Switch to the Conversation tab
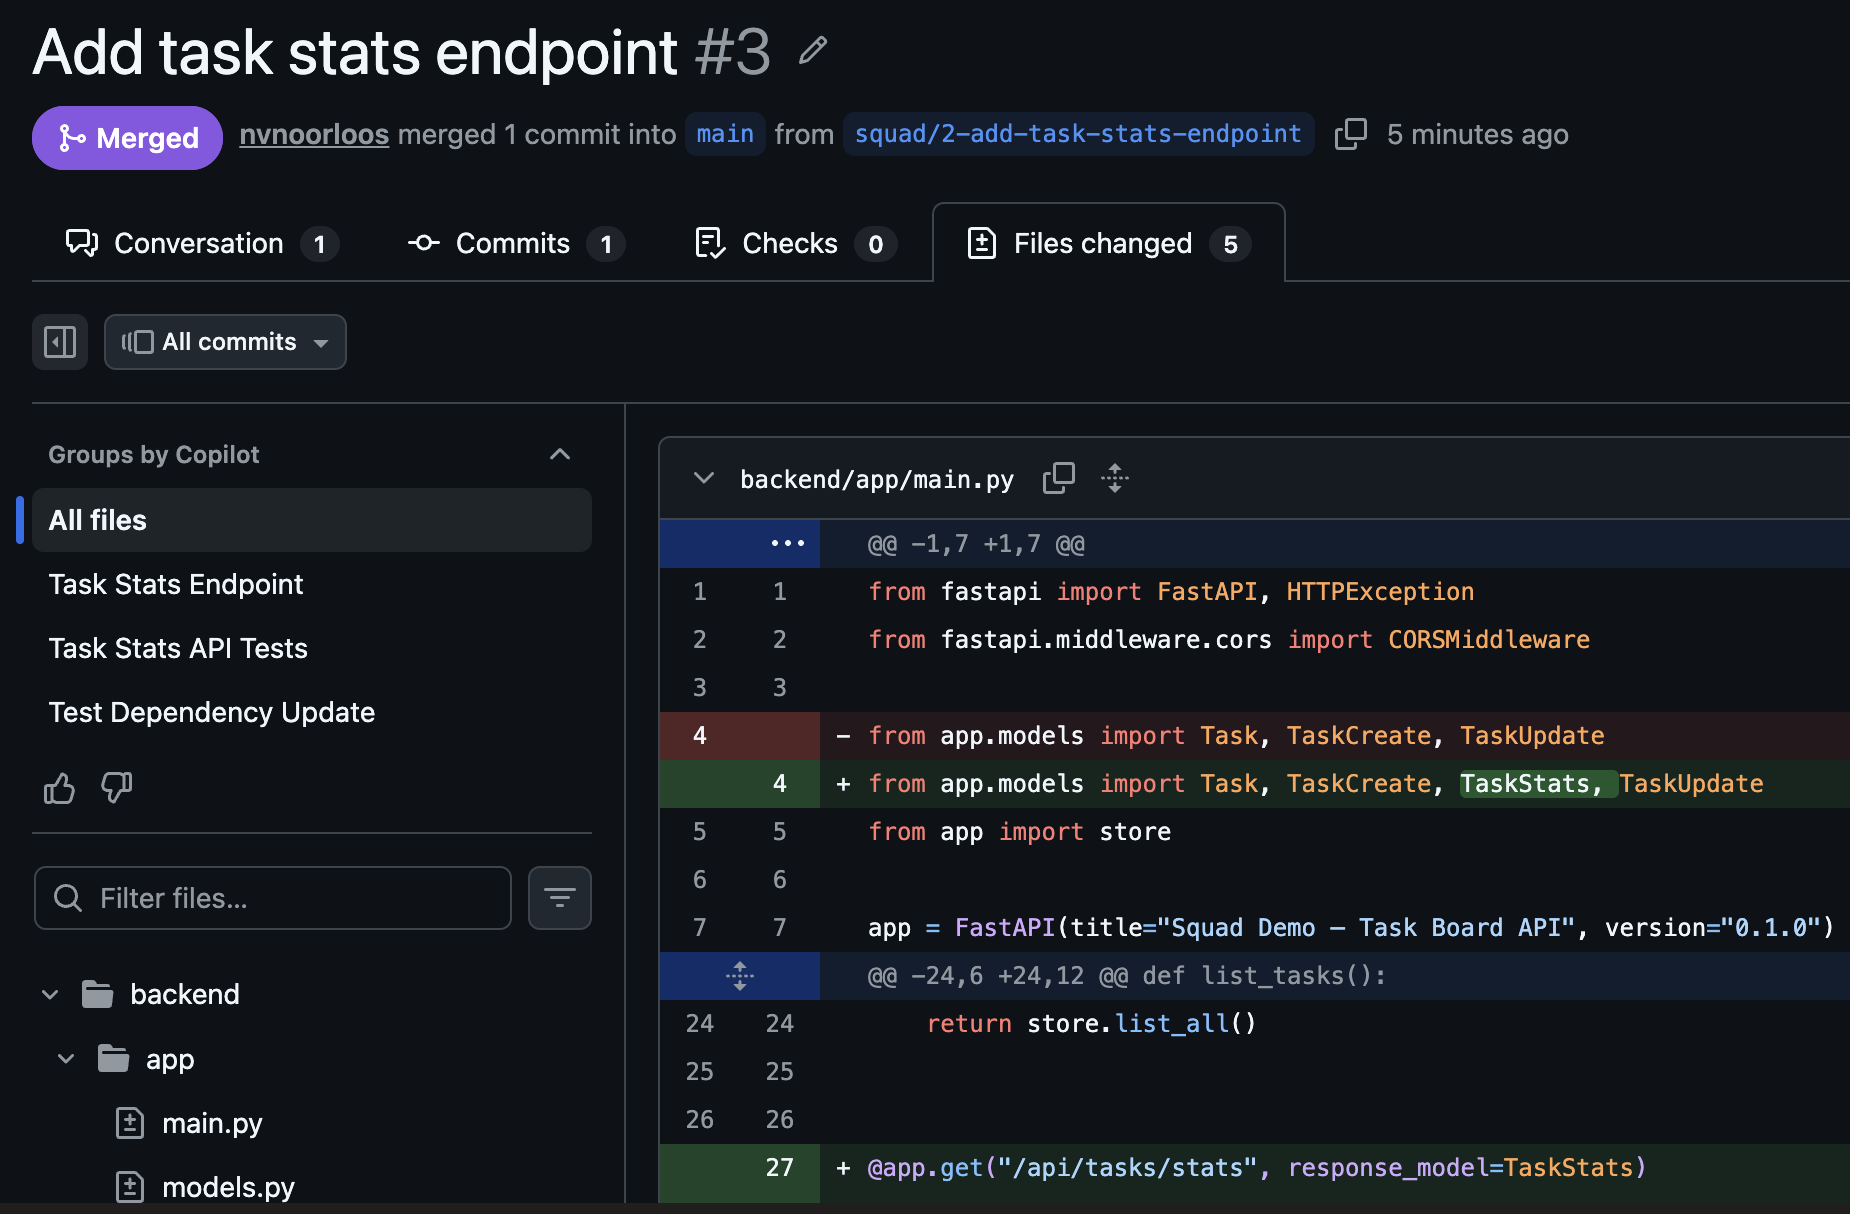 click(200, 244)
